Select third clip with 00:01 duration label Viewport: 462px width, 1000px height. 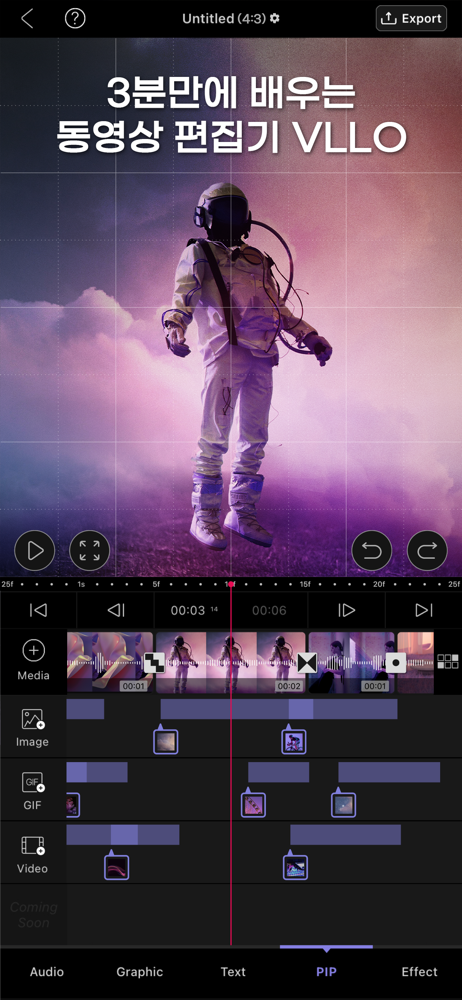tap(351, 663)
